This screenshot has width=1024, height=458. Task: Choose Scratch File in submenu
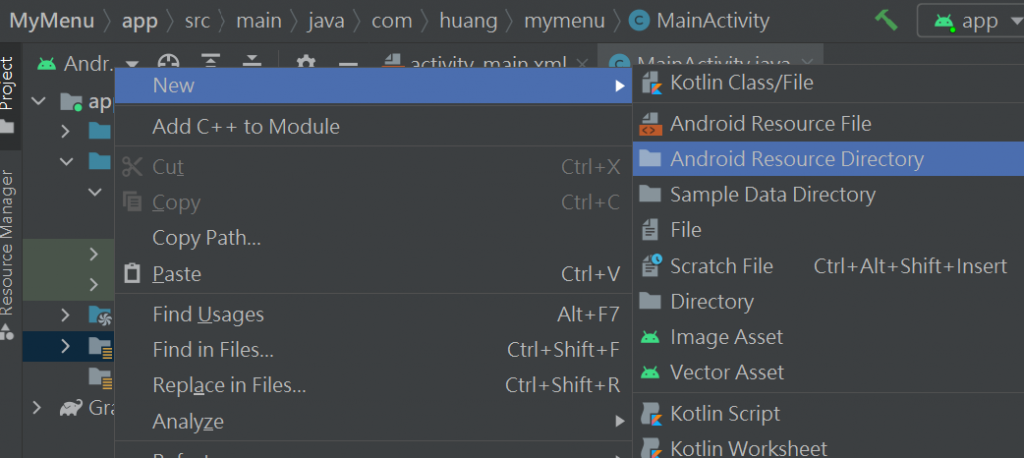tap(828, 266)
